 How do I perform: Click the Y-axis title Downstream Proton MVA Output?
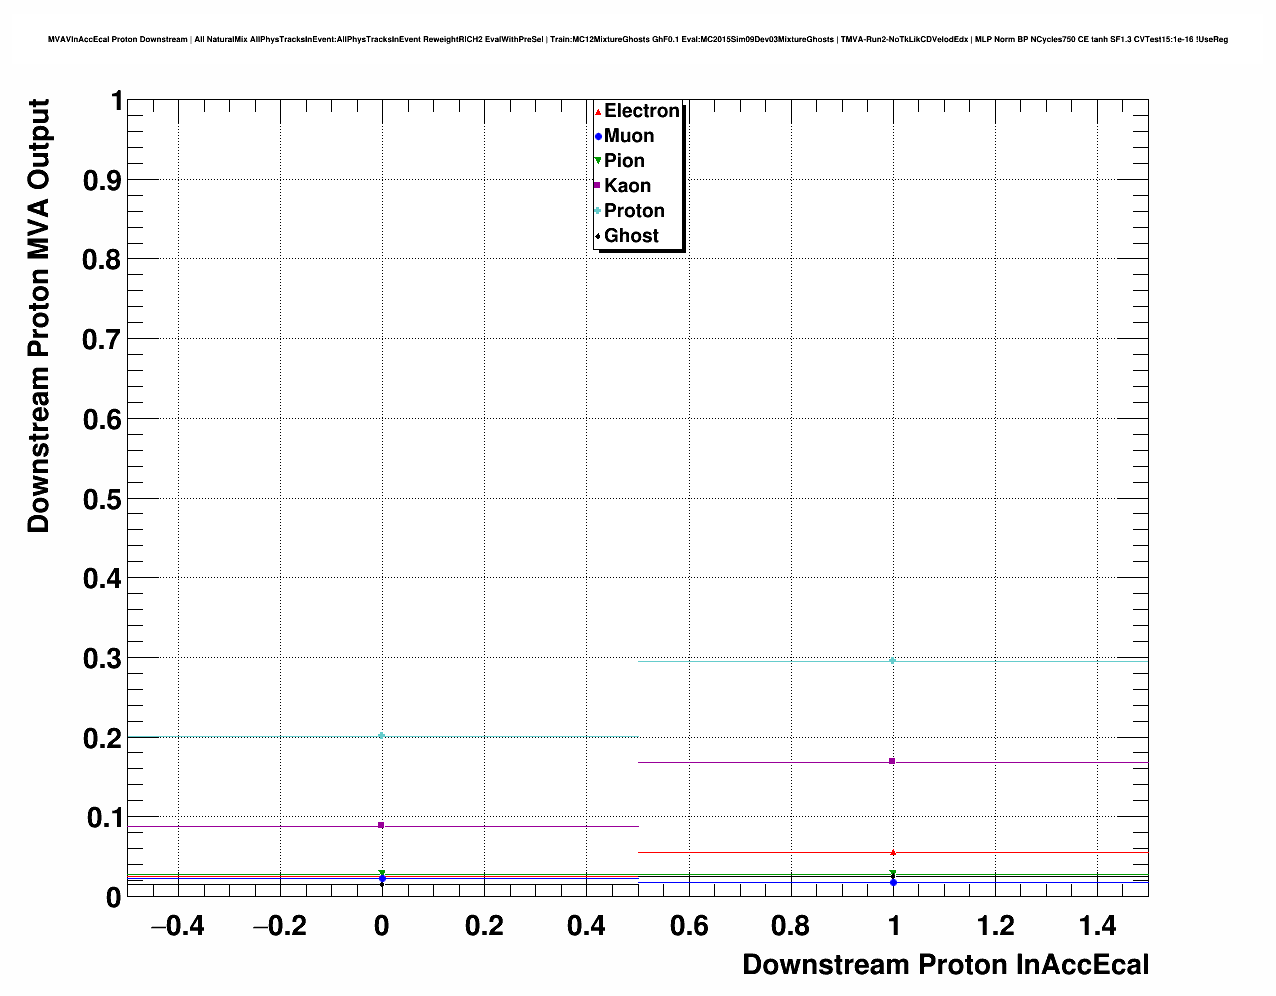click(x=38, y=316)
